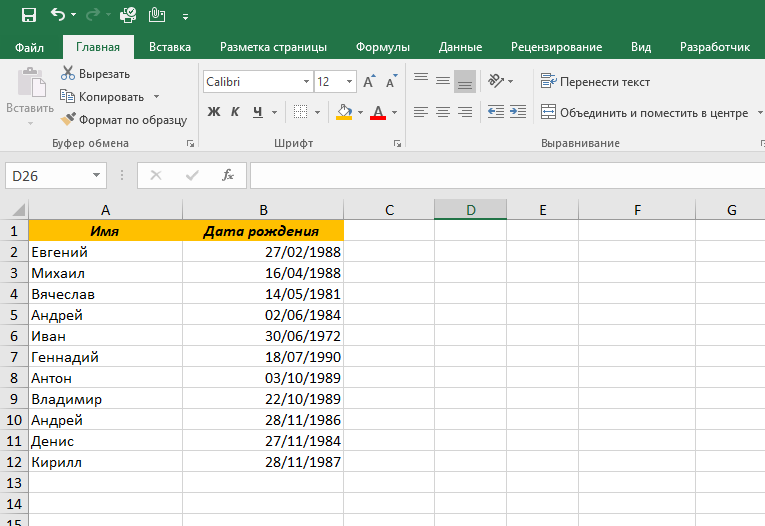Click the Save icon in the quick access toolbar

tap(29, 15)
